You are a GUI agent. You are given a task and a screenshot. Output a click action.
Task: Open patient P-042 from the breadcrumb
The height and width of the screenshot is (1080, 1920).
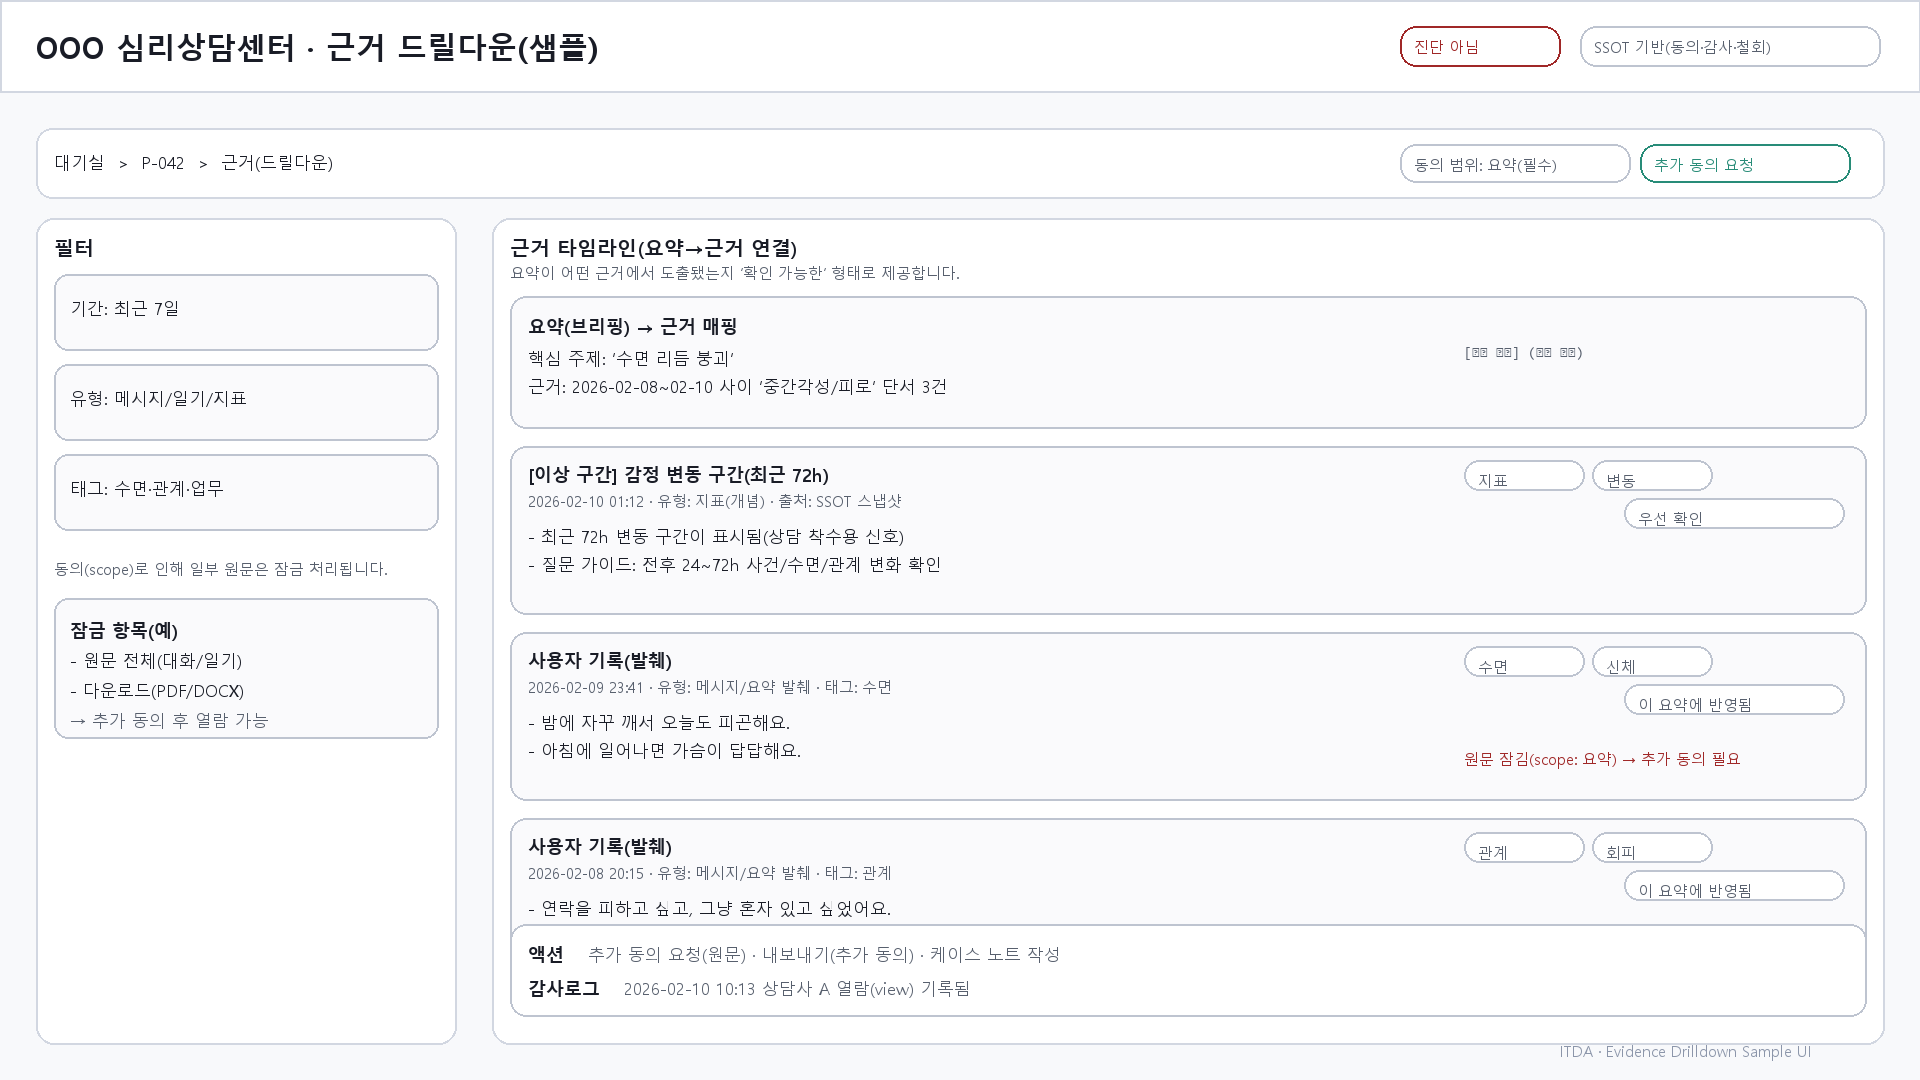162,163
